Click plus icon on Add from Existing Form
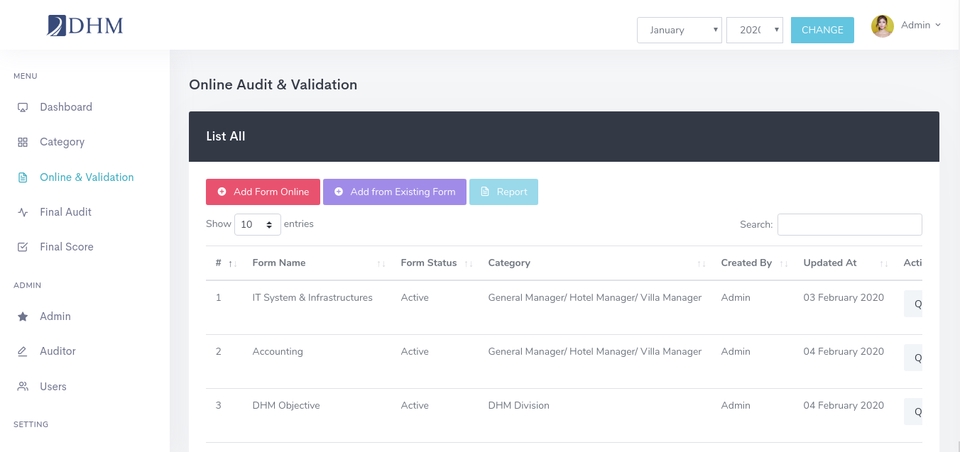The image size is (960, 452). (x=339, y=192)
